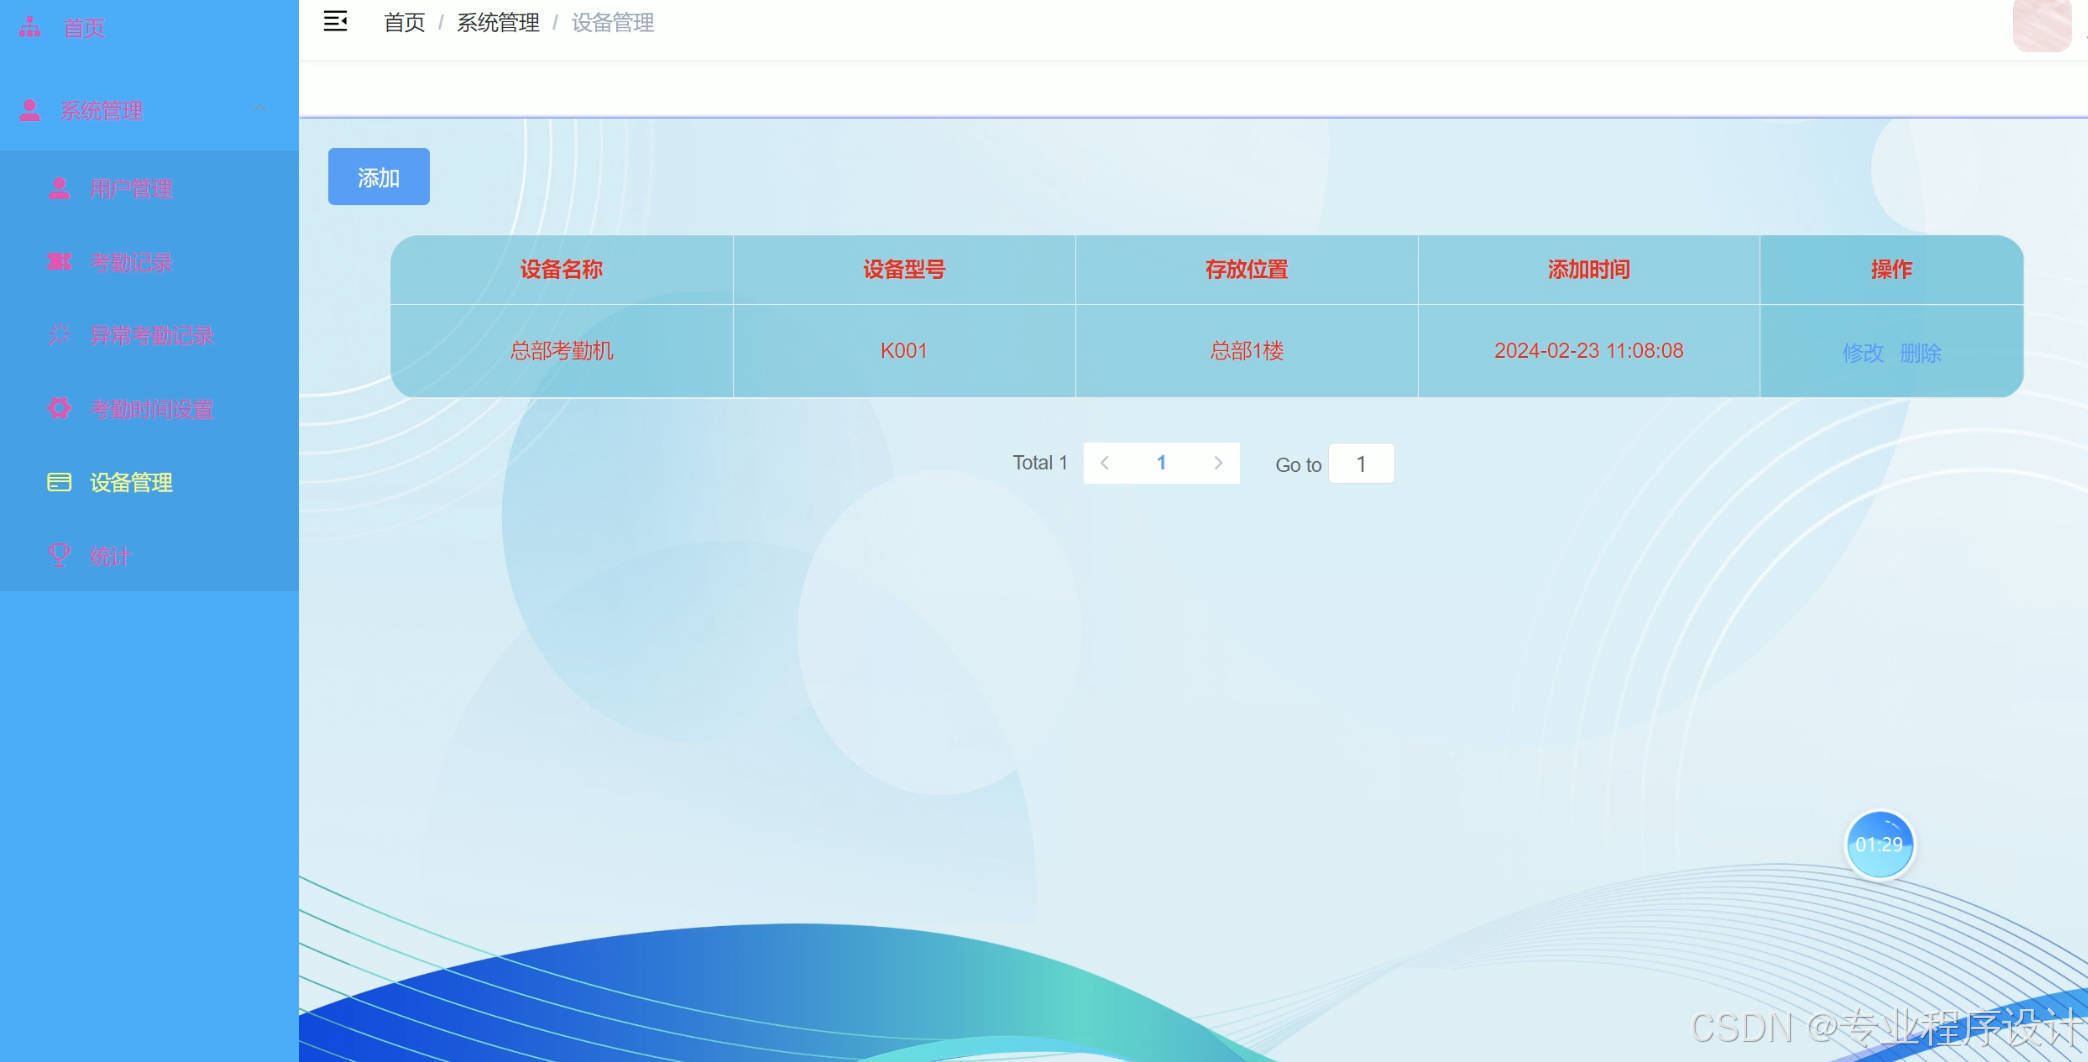Click the 01:29 floating timer bubble
The image size is (2088, 1062).
coord(1880,845)
